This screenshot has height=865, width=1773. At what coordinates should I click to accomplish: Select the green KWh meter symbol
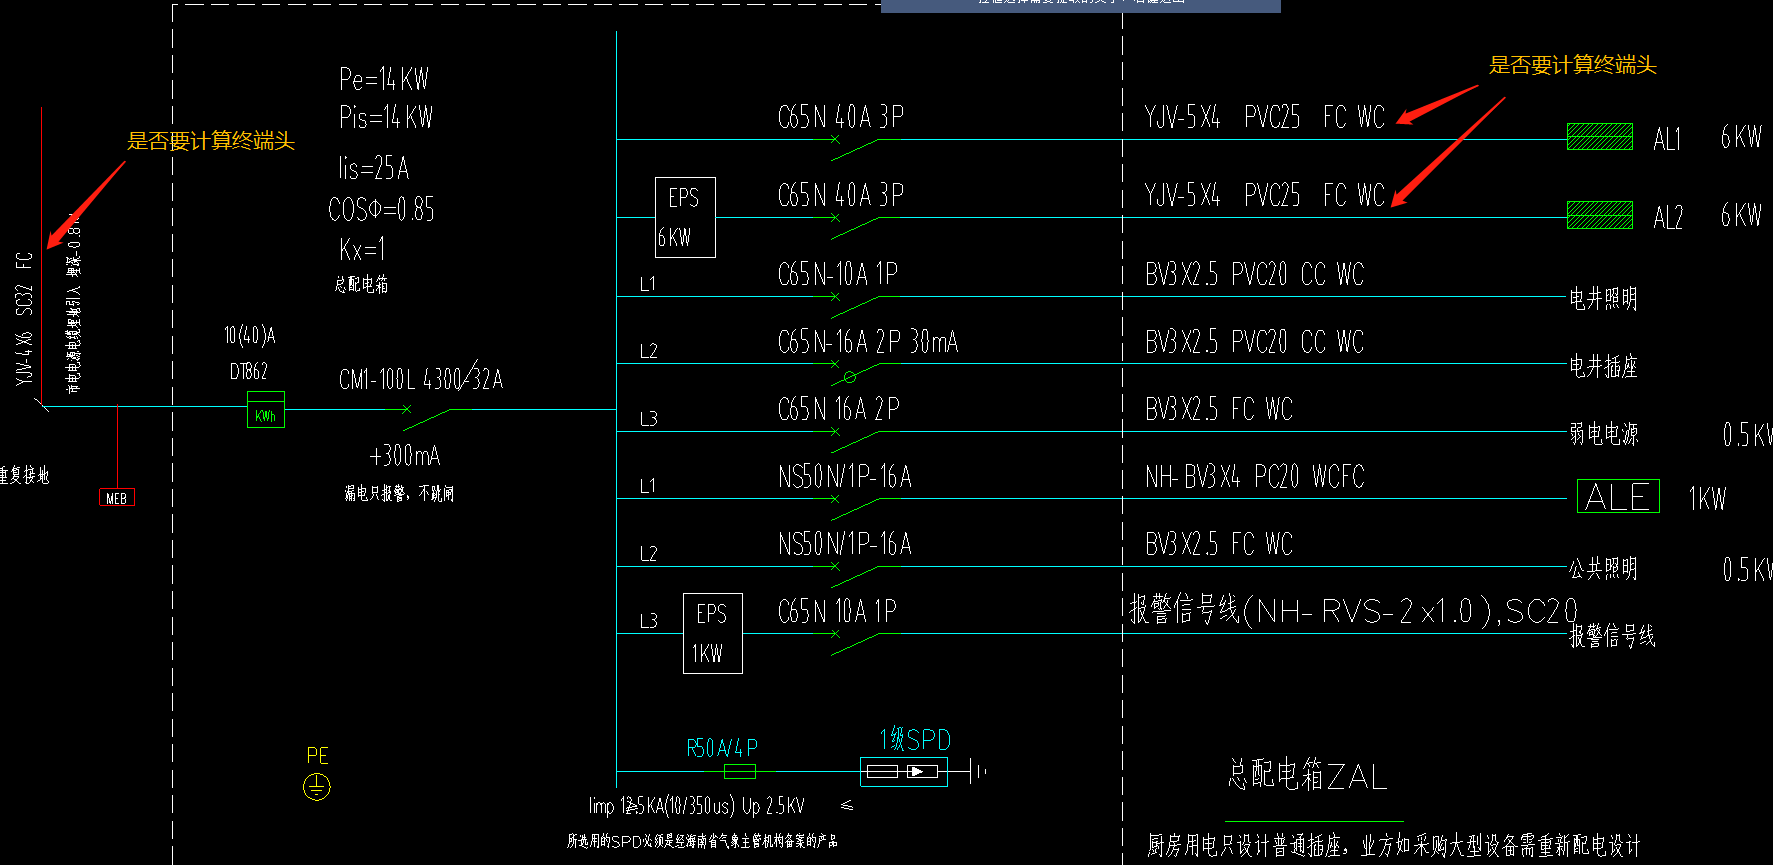click(266, 410)
